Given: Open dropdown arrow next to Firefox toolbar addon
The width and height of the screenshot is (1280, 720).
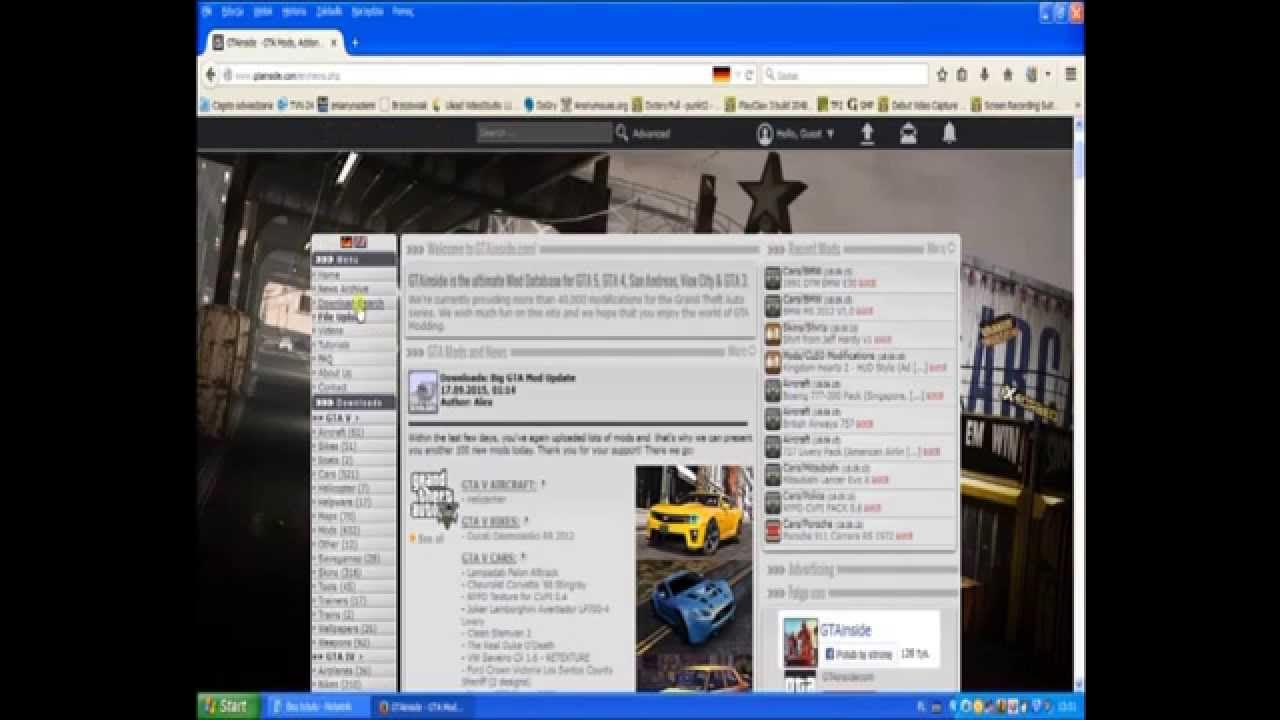Looking at the screenshot, I should (1048, 74).
